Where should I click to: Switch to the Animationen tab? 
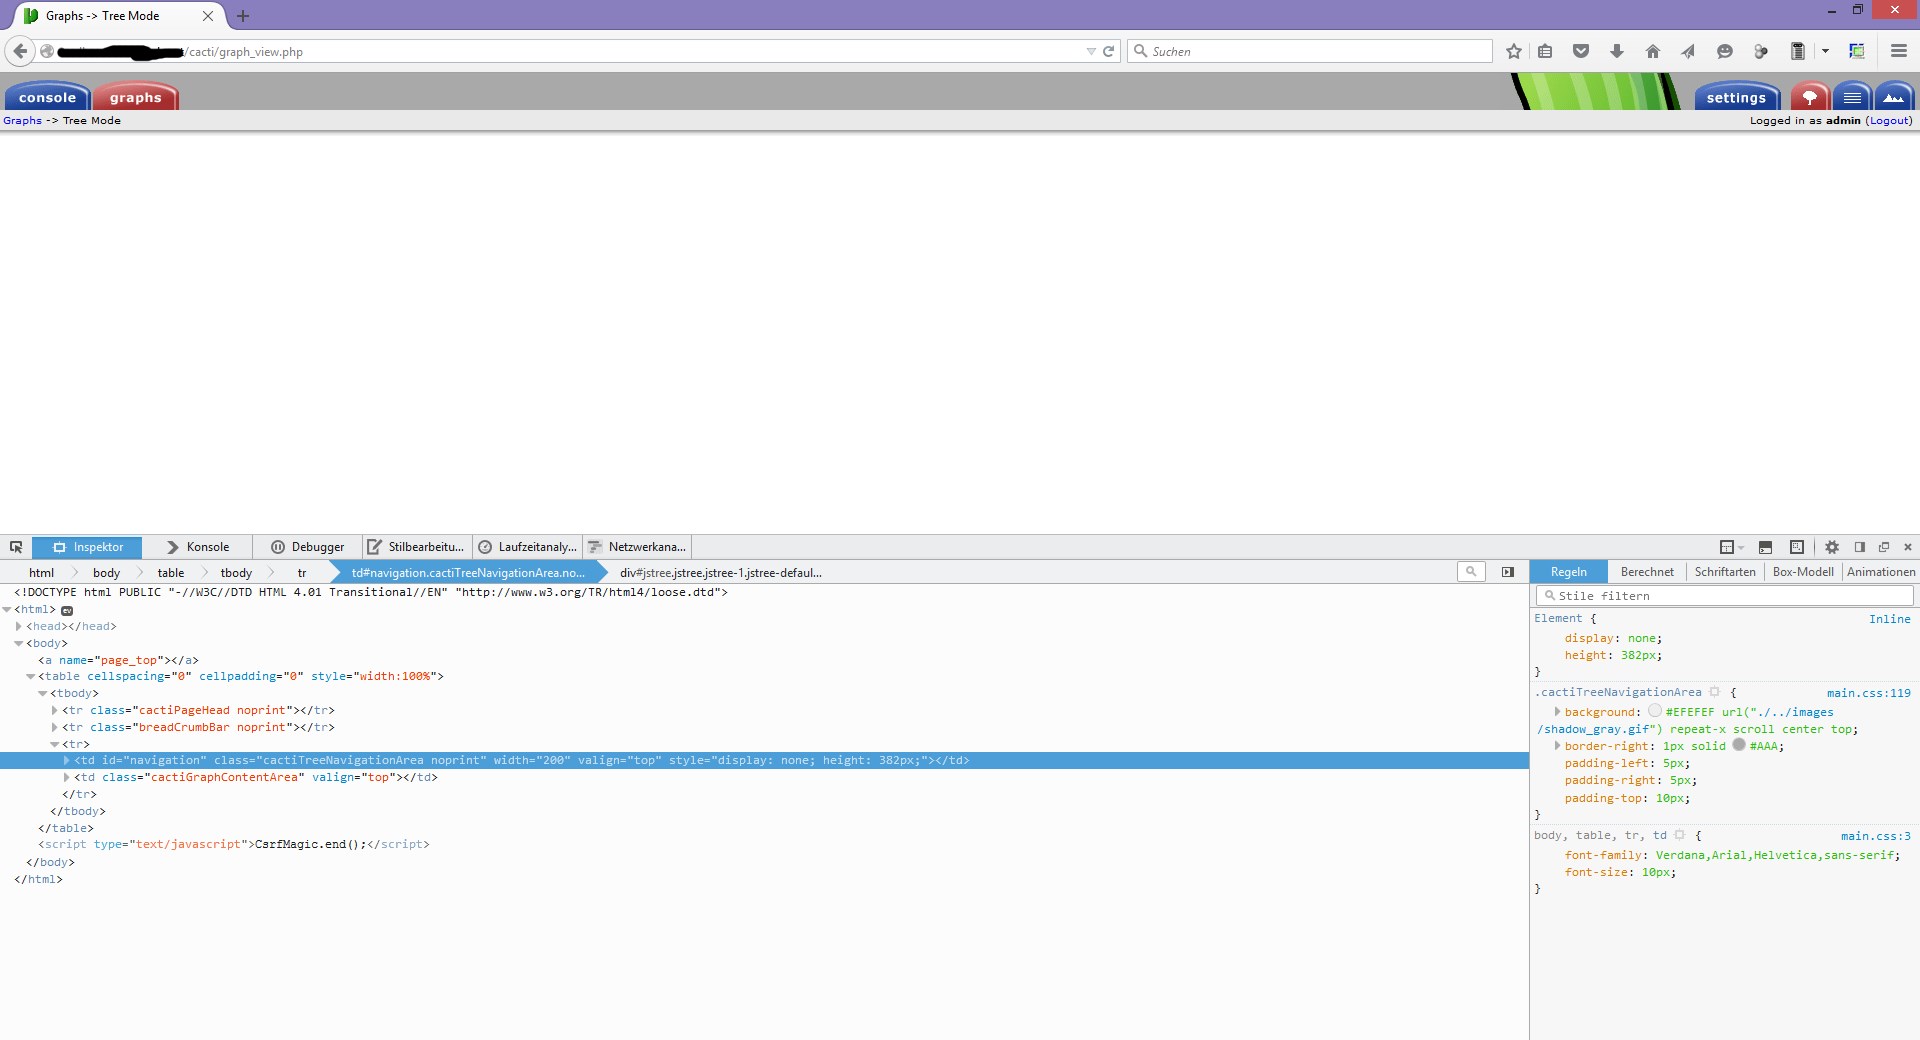coord(1881,572)
